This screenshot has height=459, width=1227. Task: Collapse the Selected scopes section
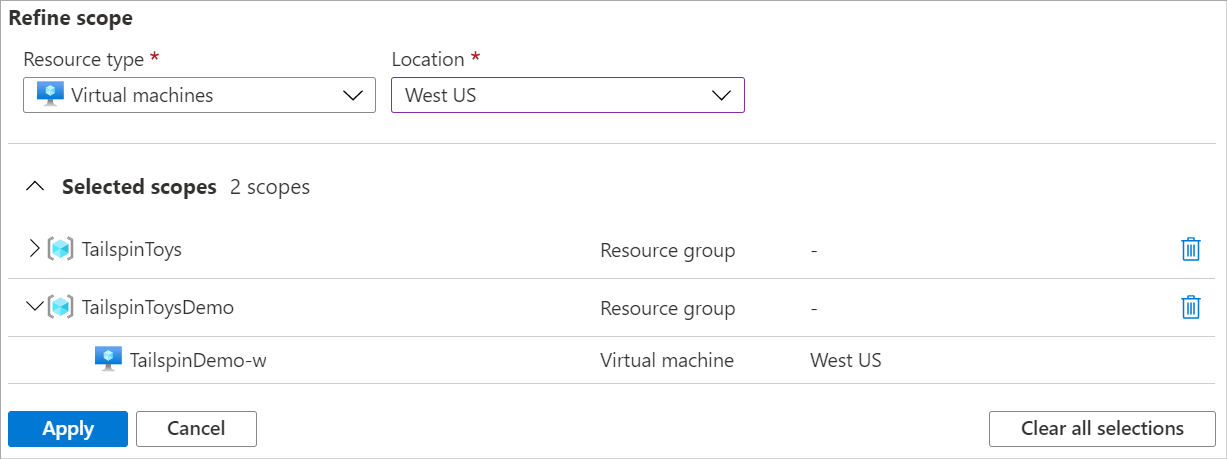tap(35, 186)
